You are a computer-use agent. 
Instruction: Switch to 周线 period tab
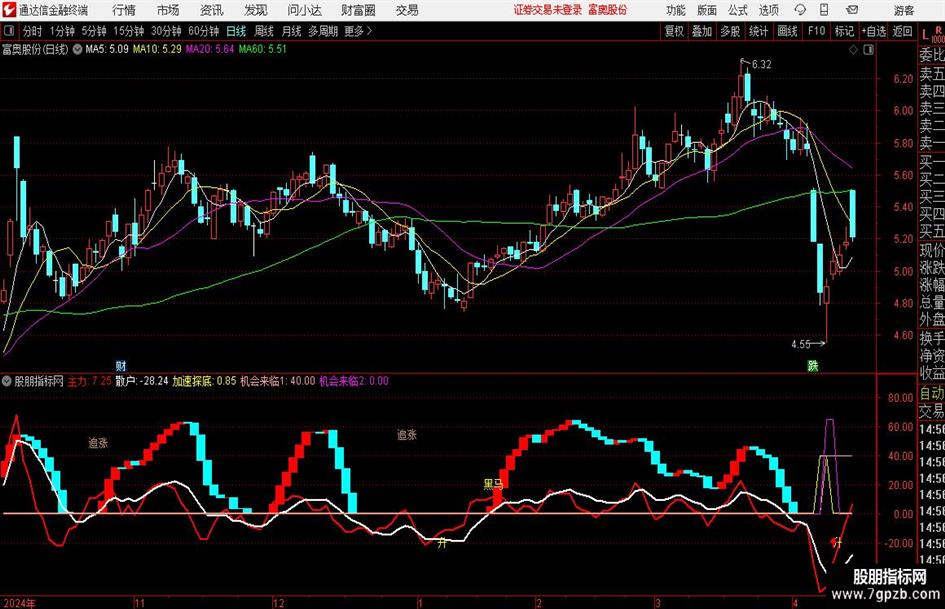[263, 31]
